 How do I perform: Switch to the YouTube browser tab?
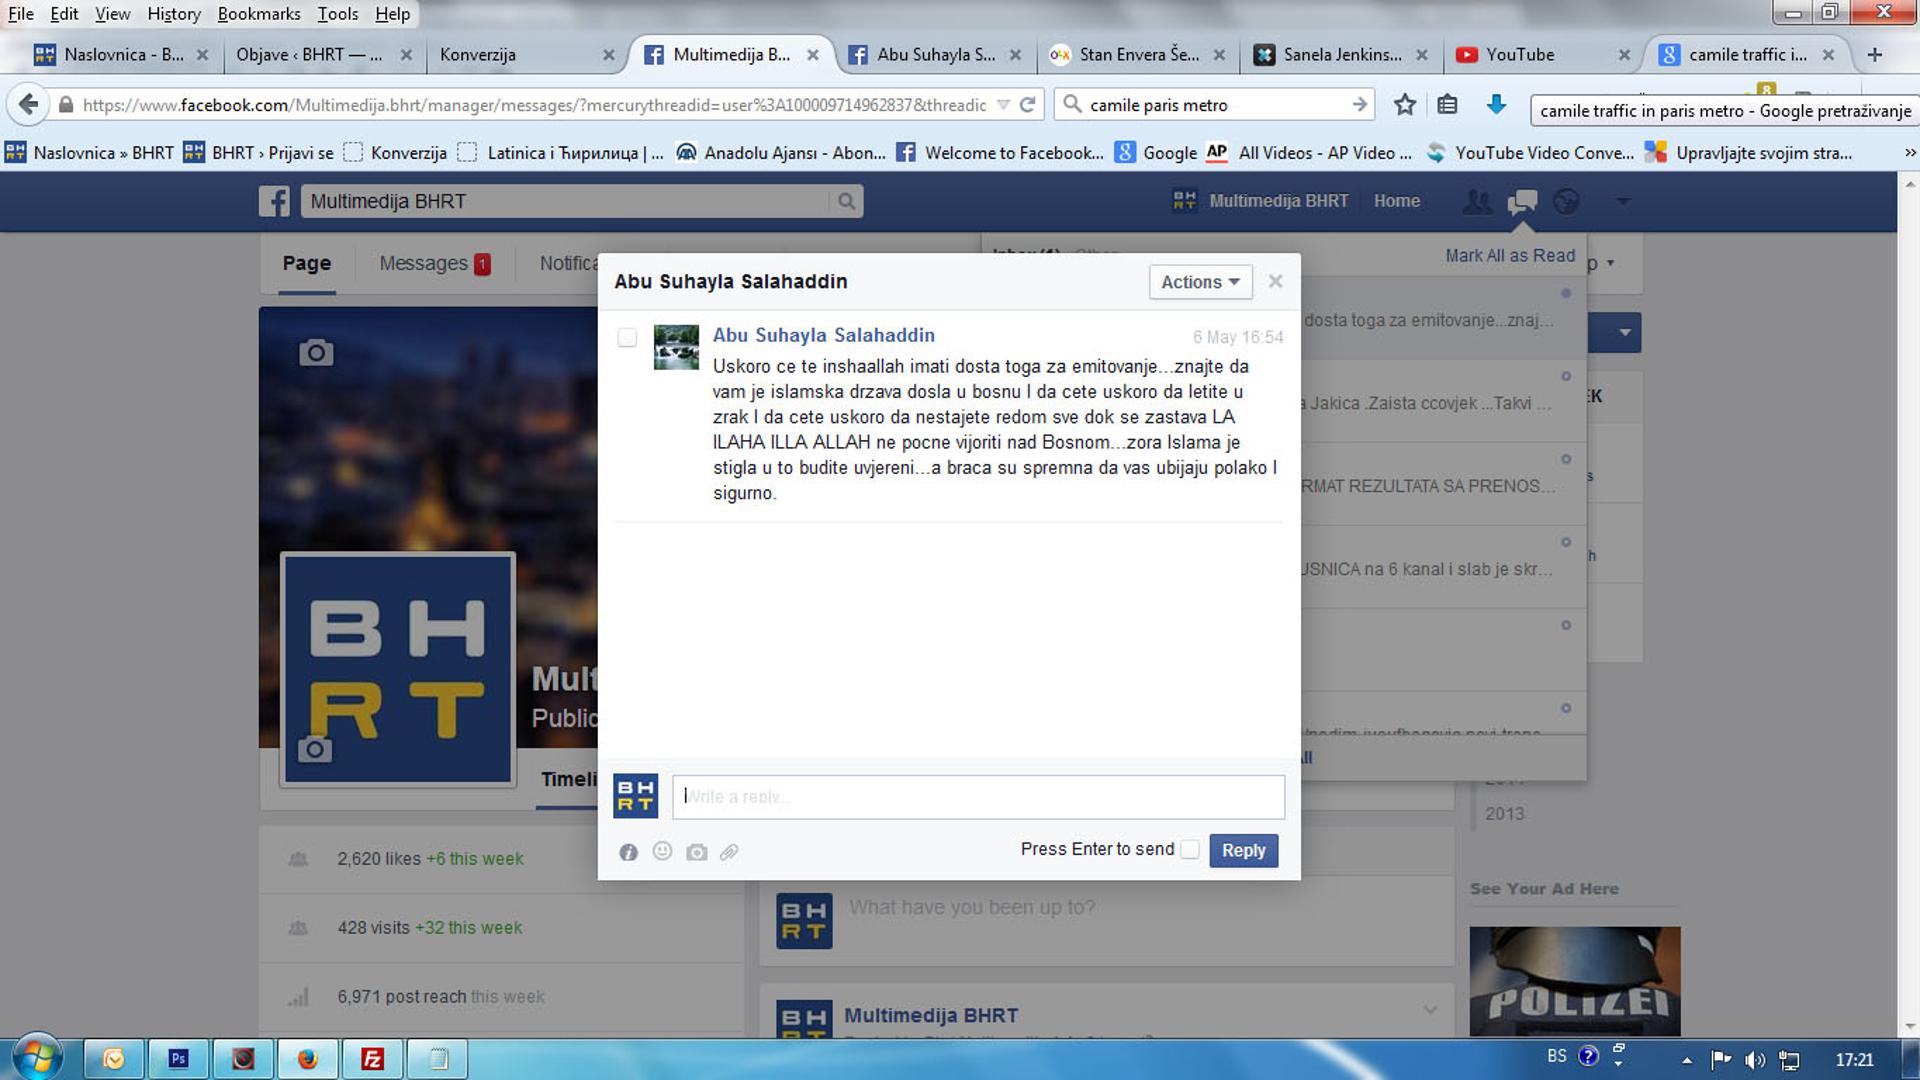point(1519,55)
